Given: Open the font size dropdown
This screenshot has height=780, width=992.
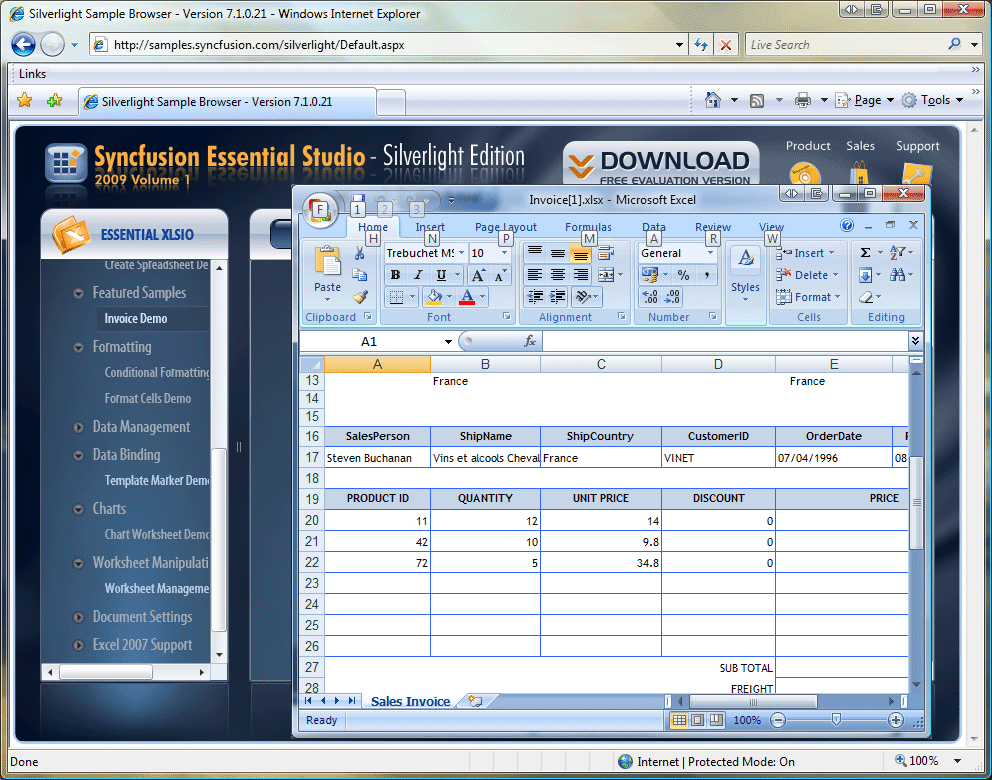Looking at the screenshot, I should click(x=503, y=253).
